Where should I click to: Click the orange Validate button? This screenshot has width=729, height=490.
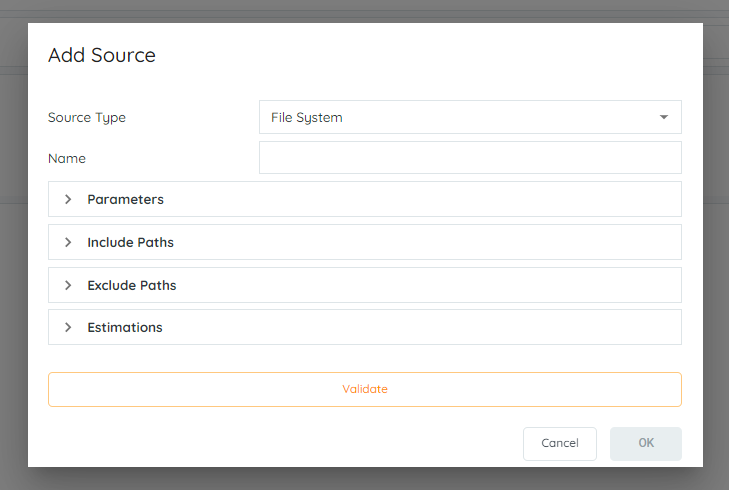(x=365, y=390)
